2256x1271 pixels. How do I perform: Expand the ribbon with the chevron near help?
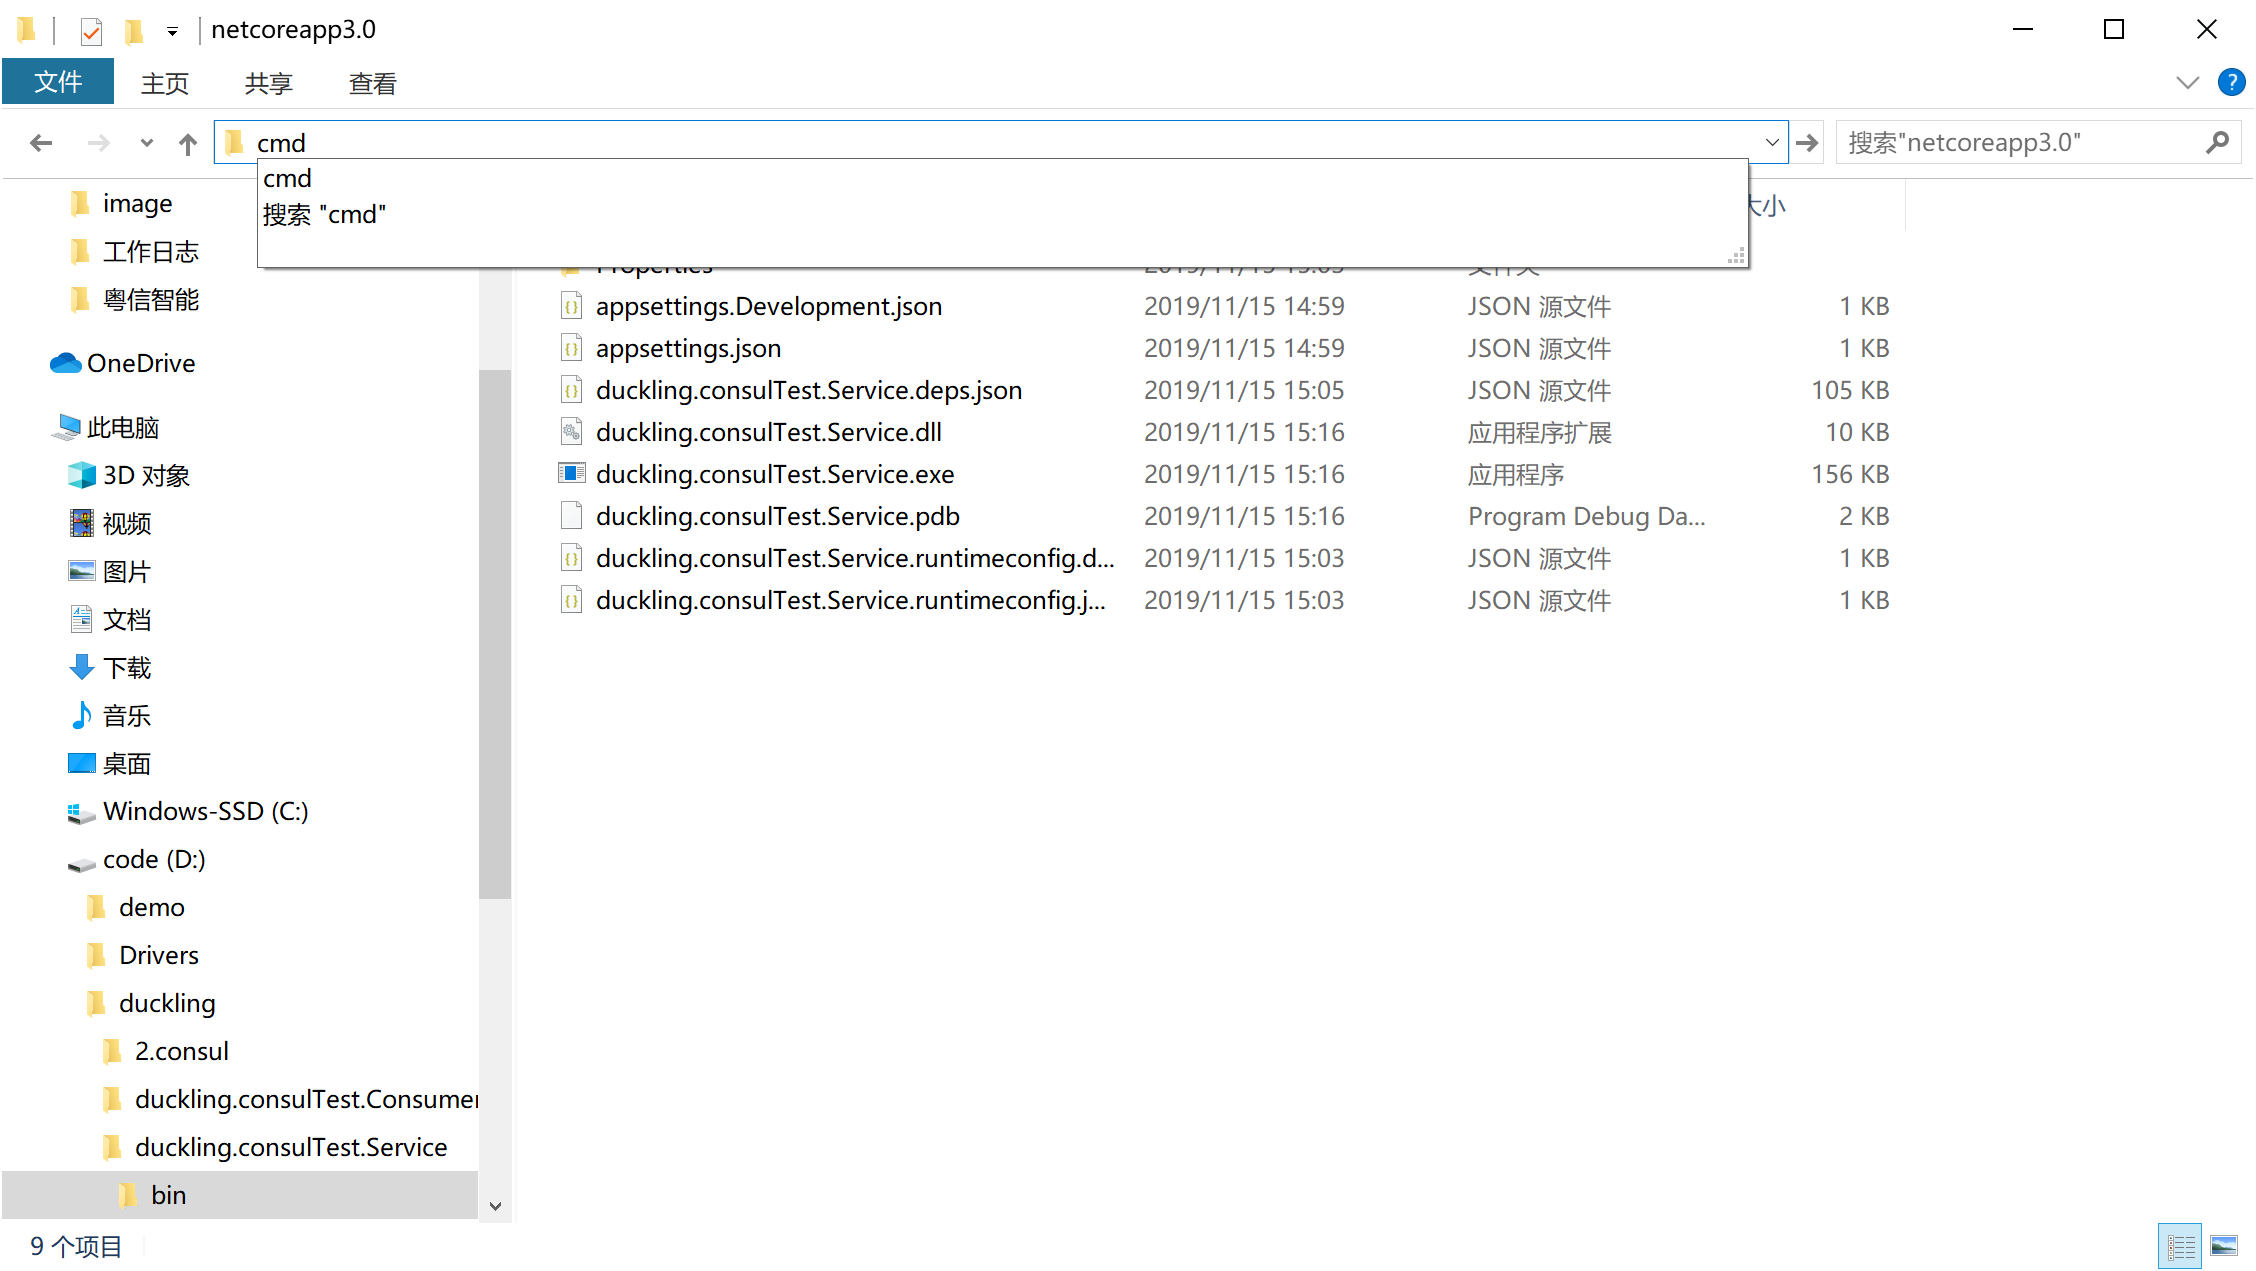pos(2187,82)
